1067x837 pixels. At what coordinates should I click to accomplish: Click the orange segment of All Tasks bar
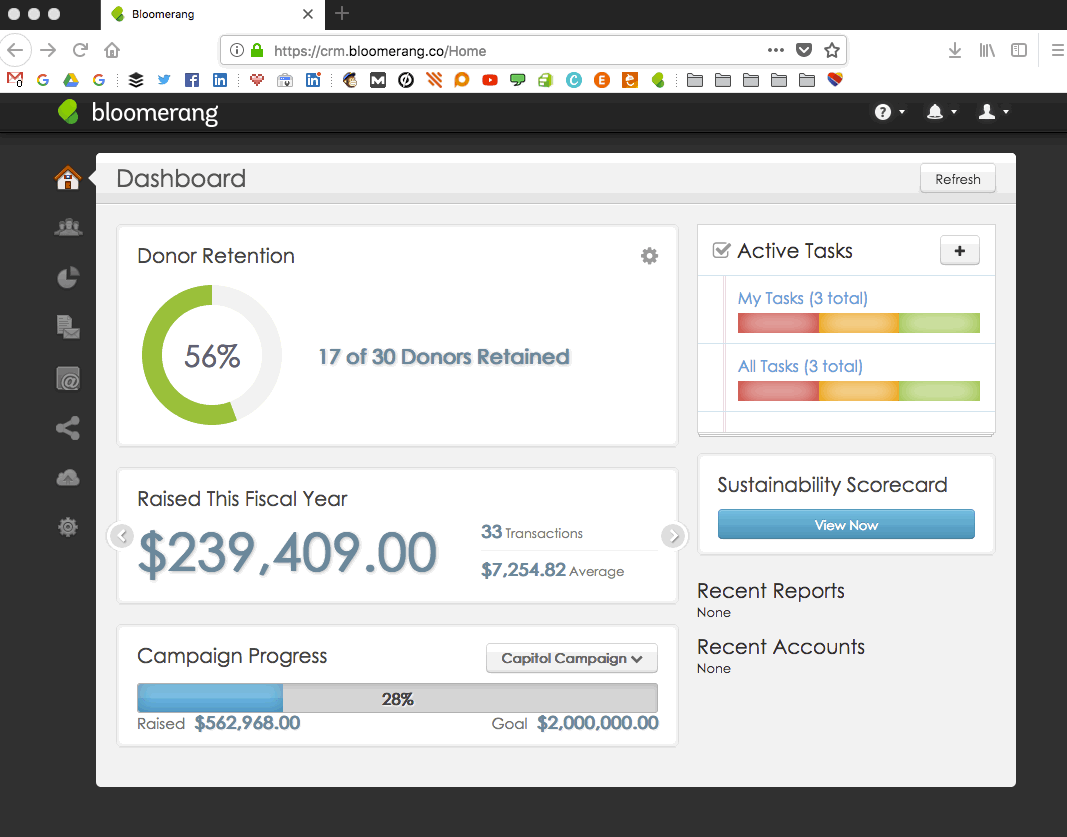859,391
